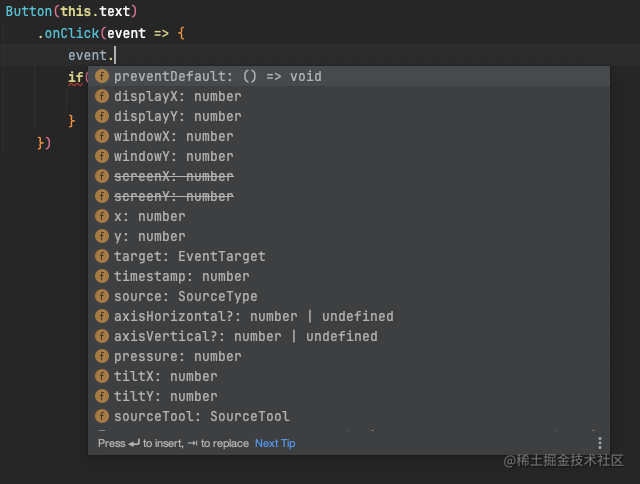Click field icon beside sourceTool
This screenshot has width=640, height=484.
click(102, 416)
